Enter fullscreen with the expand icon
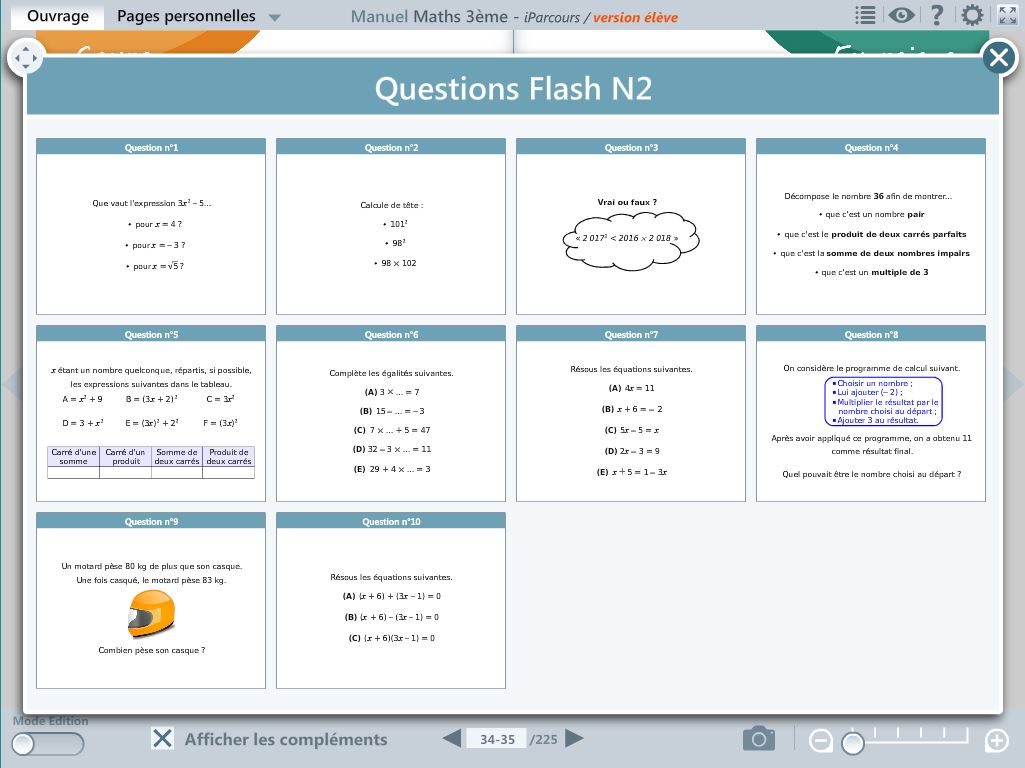The image size is (1025, 768). (x=1007, y=15)
